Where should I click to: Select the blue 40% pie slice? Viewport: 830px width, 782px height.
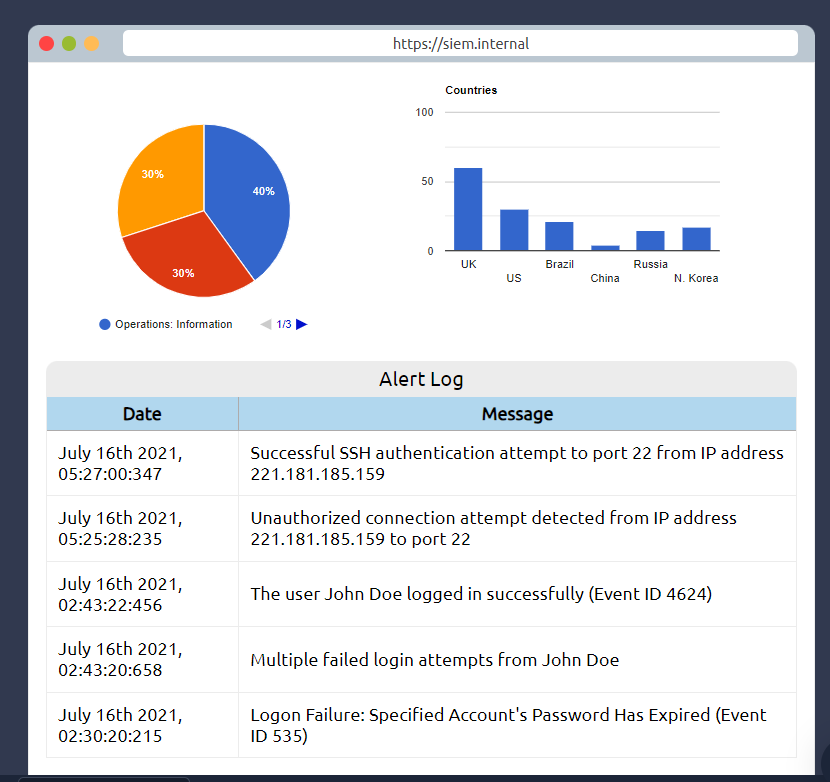click(x=250, y=195)
